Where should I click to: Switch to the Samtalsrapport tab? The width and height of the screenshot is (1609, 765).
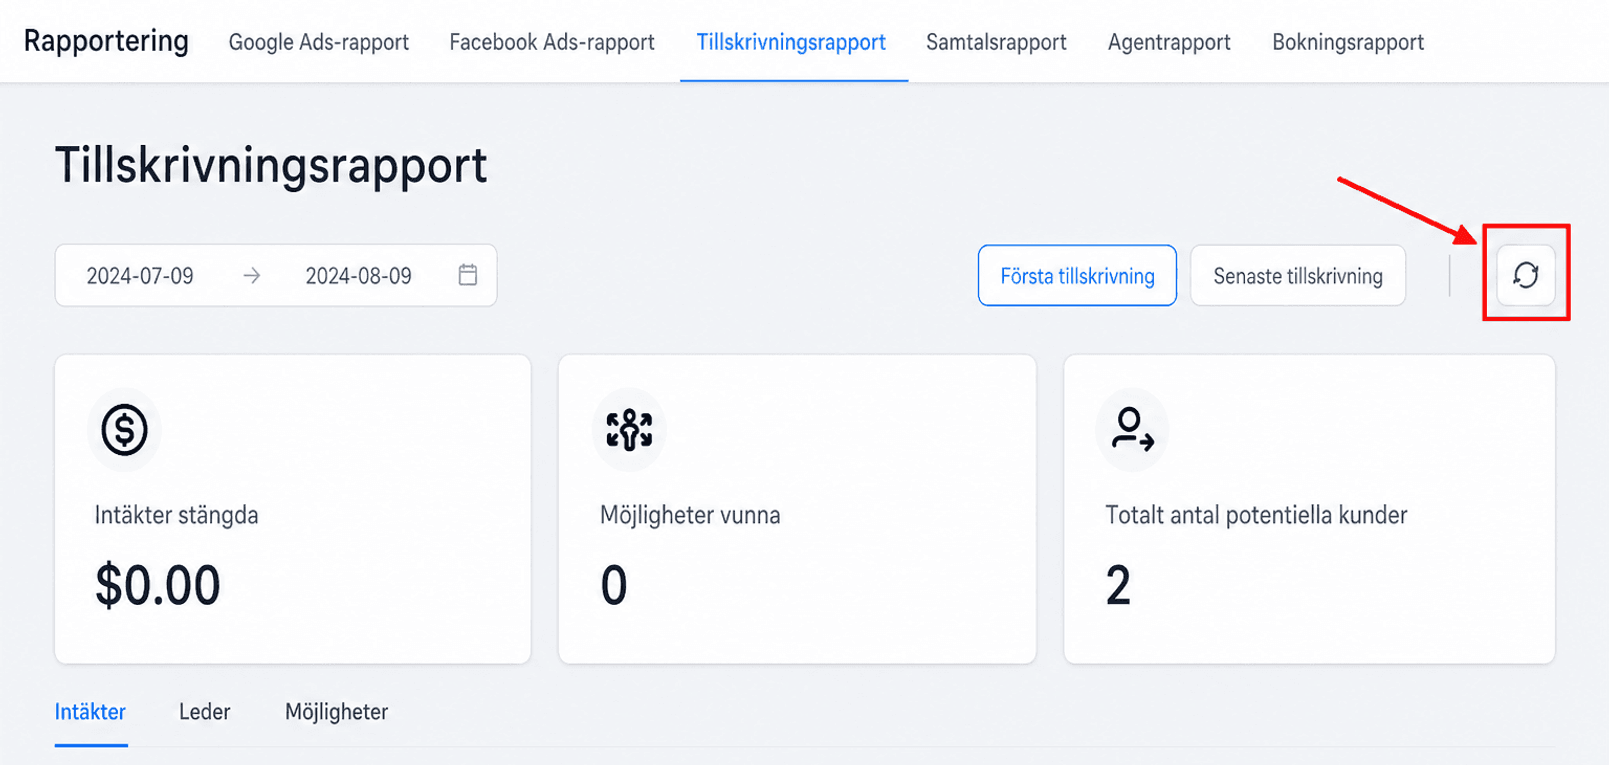[996, 42]
